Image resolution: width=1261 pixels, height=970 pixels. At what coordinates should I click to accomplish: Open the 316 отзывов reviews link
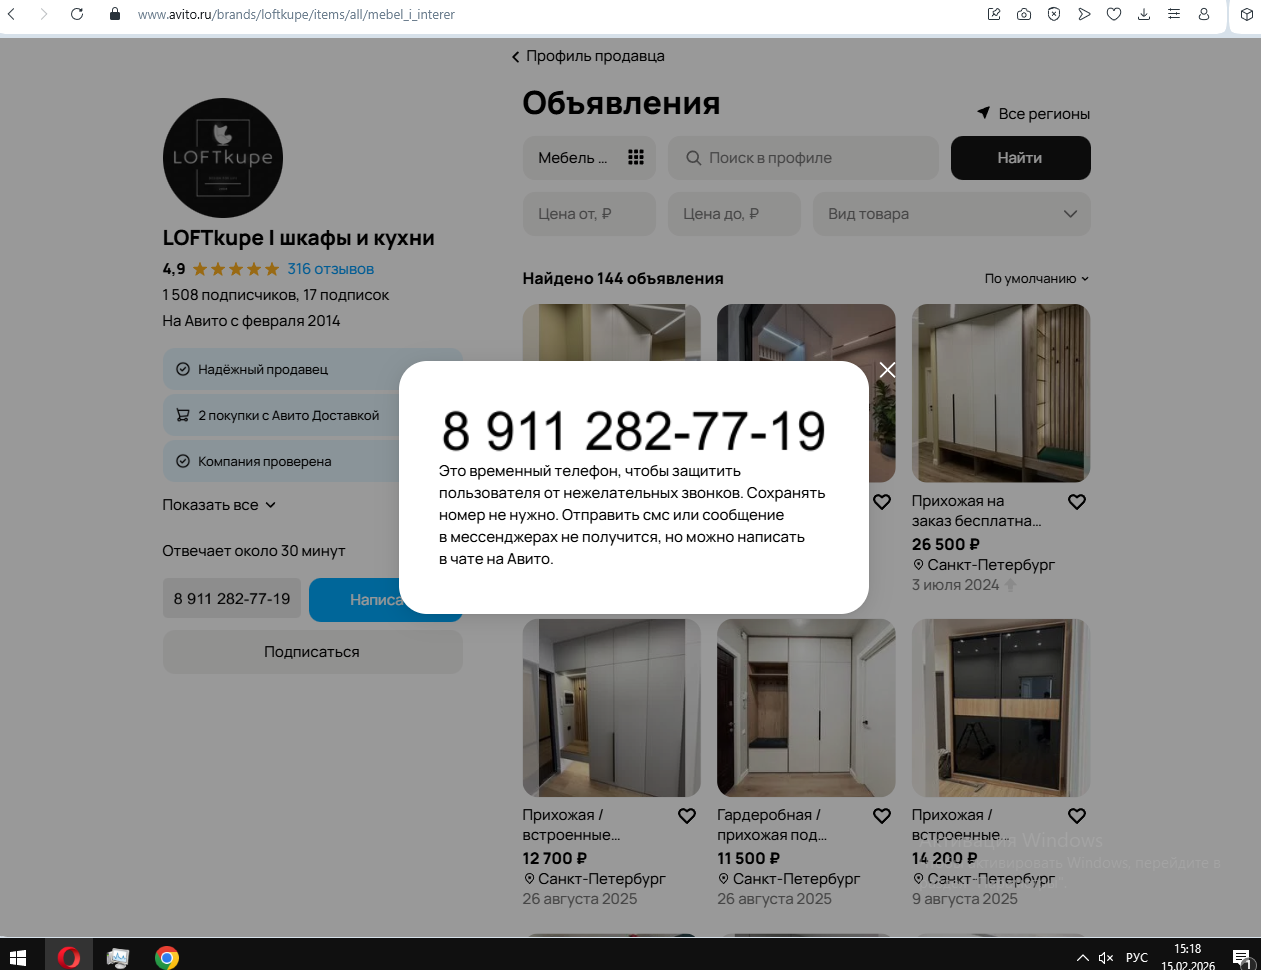click(331, 269)
